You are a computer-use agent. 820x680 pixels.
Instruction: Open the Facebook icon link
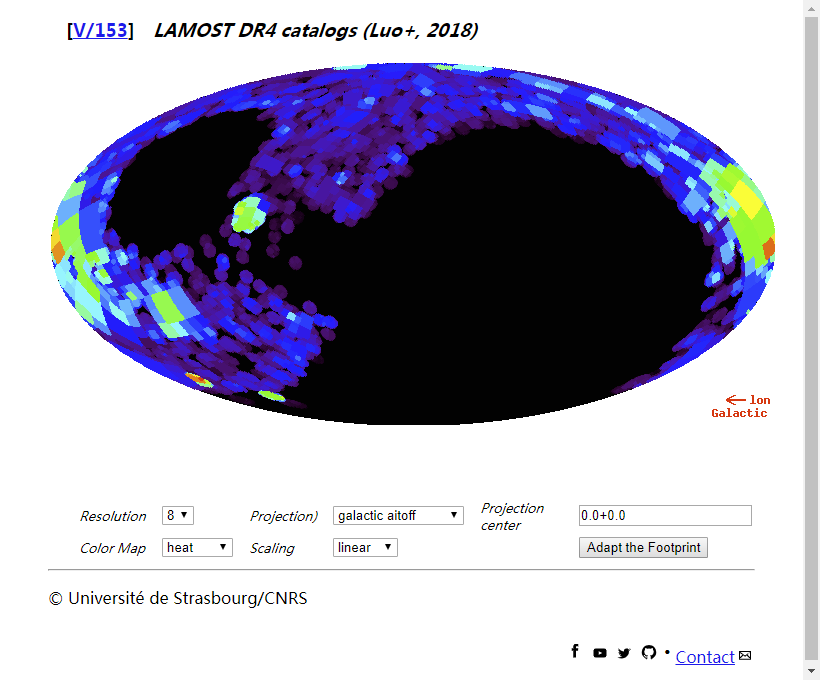pos(575,651)
